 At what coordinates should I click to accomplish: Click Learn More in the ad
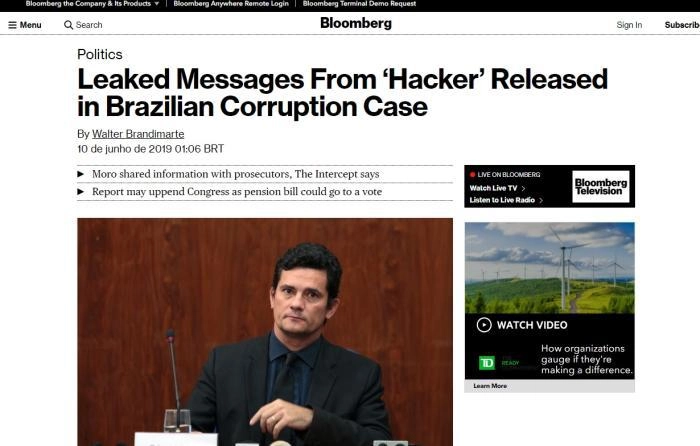pyautogui.click(x=490, y=386)
